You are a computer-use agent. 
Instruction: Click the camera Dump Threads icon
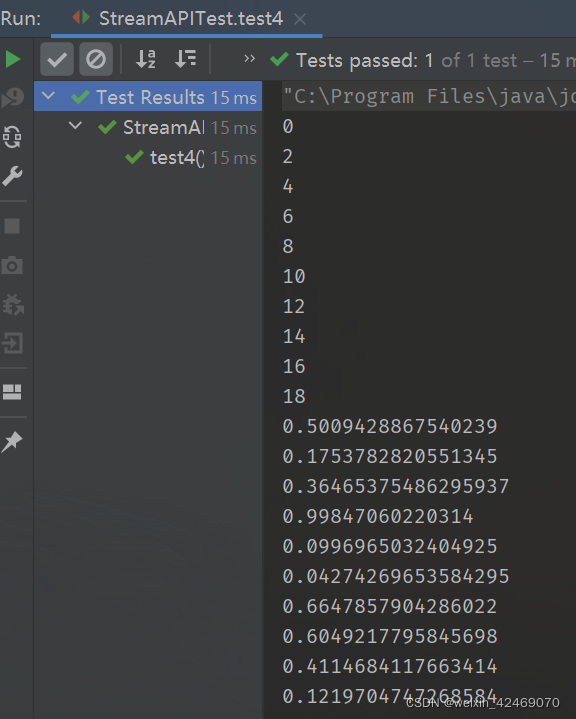tap(12, 265)
